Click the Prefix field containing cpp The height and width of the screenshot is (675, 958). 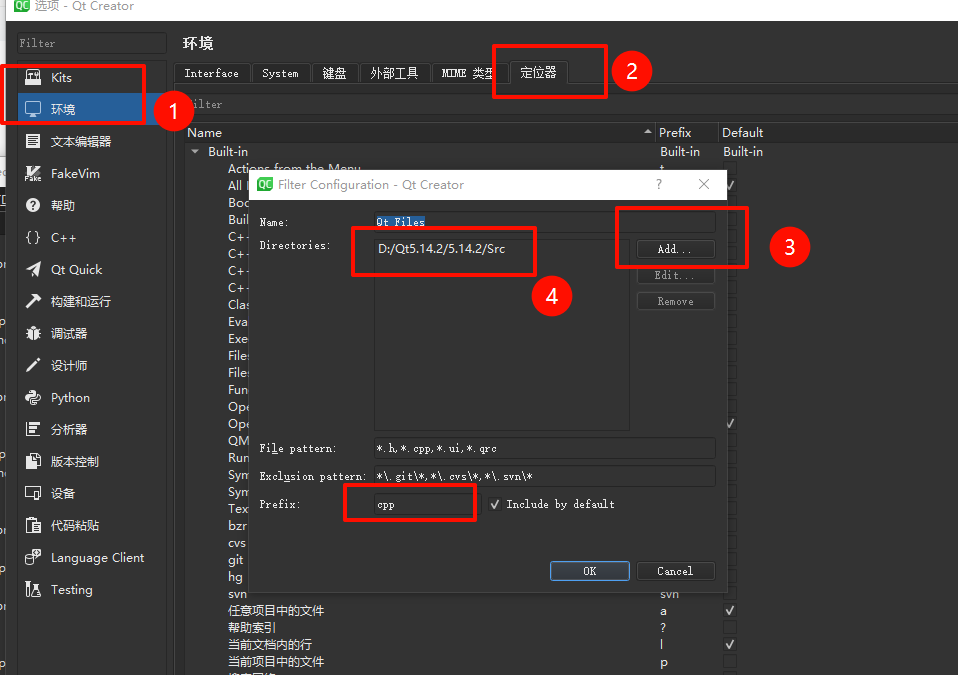[x=426, y=505]
